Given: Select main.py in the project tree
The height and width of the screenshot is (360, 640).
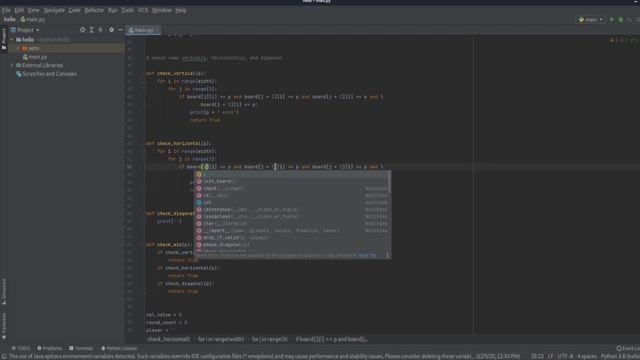Looking at the screenshot, I should [35, 57].
